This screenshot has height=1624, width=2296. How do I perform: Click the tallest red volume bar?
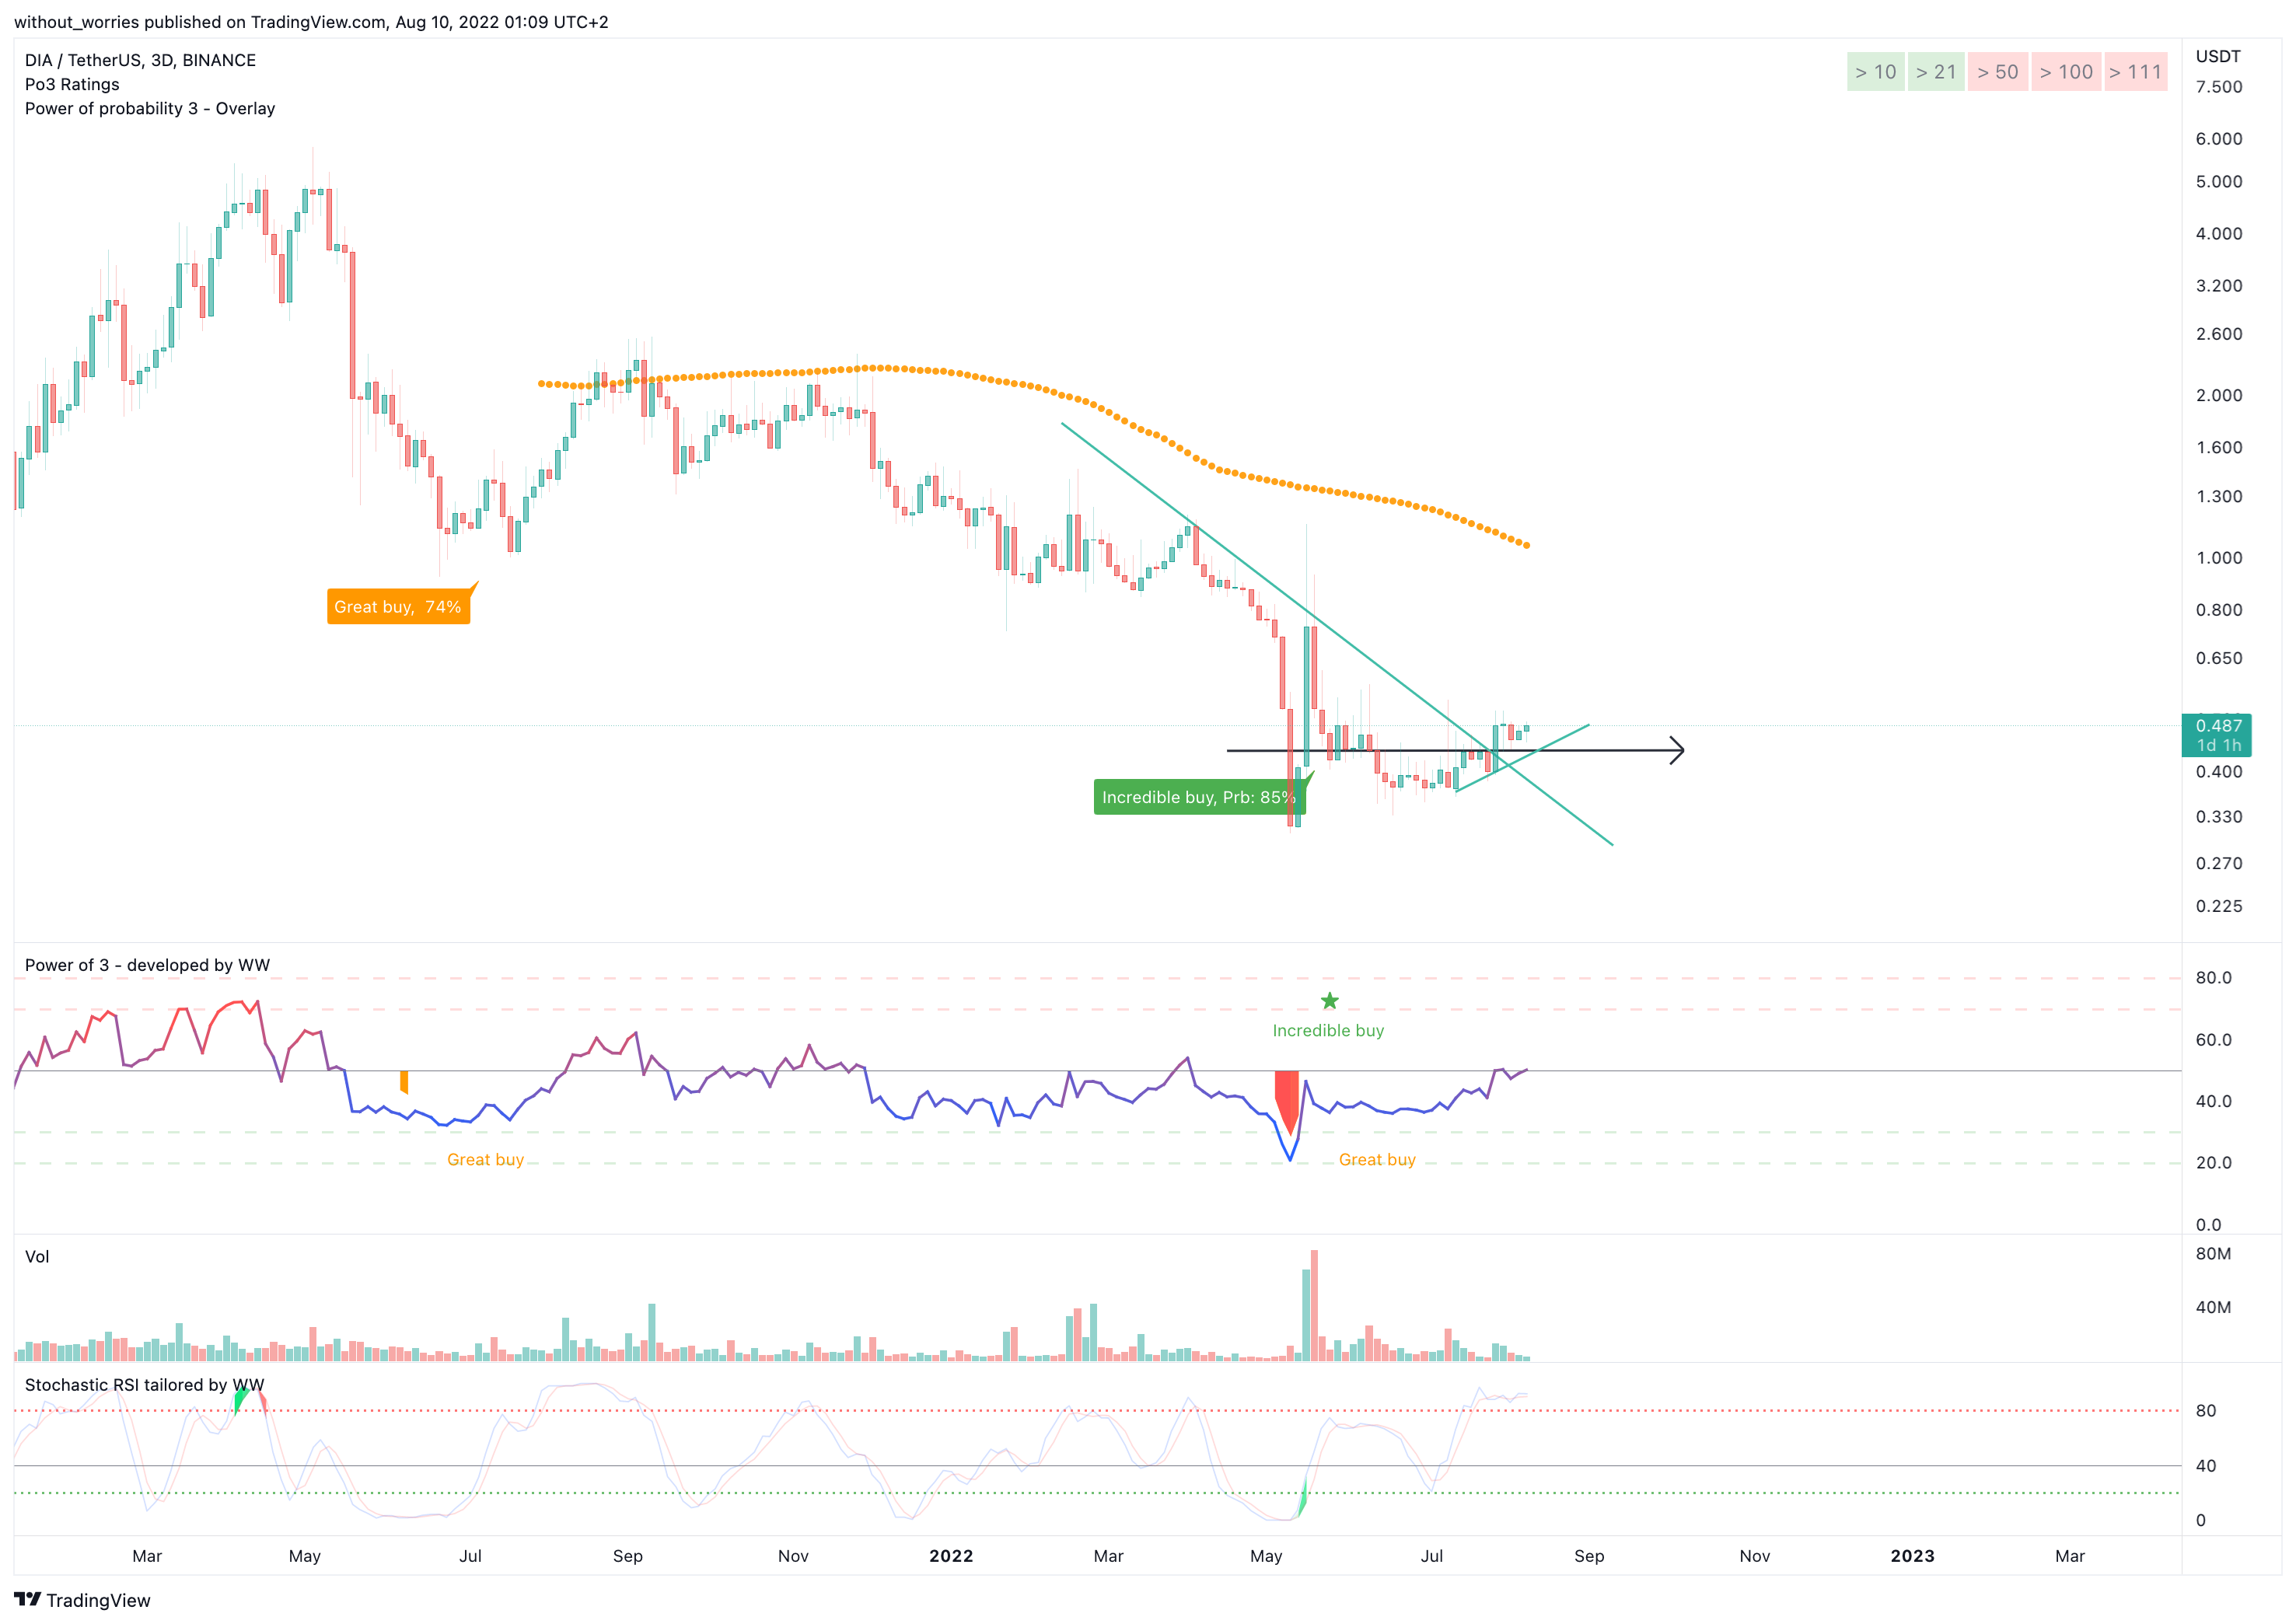[1314, 1305]
